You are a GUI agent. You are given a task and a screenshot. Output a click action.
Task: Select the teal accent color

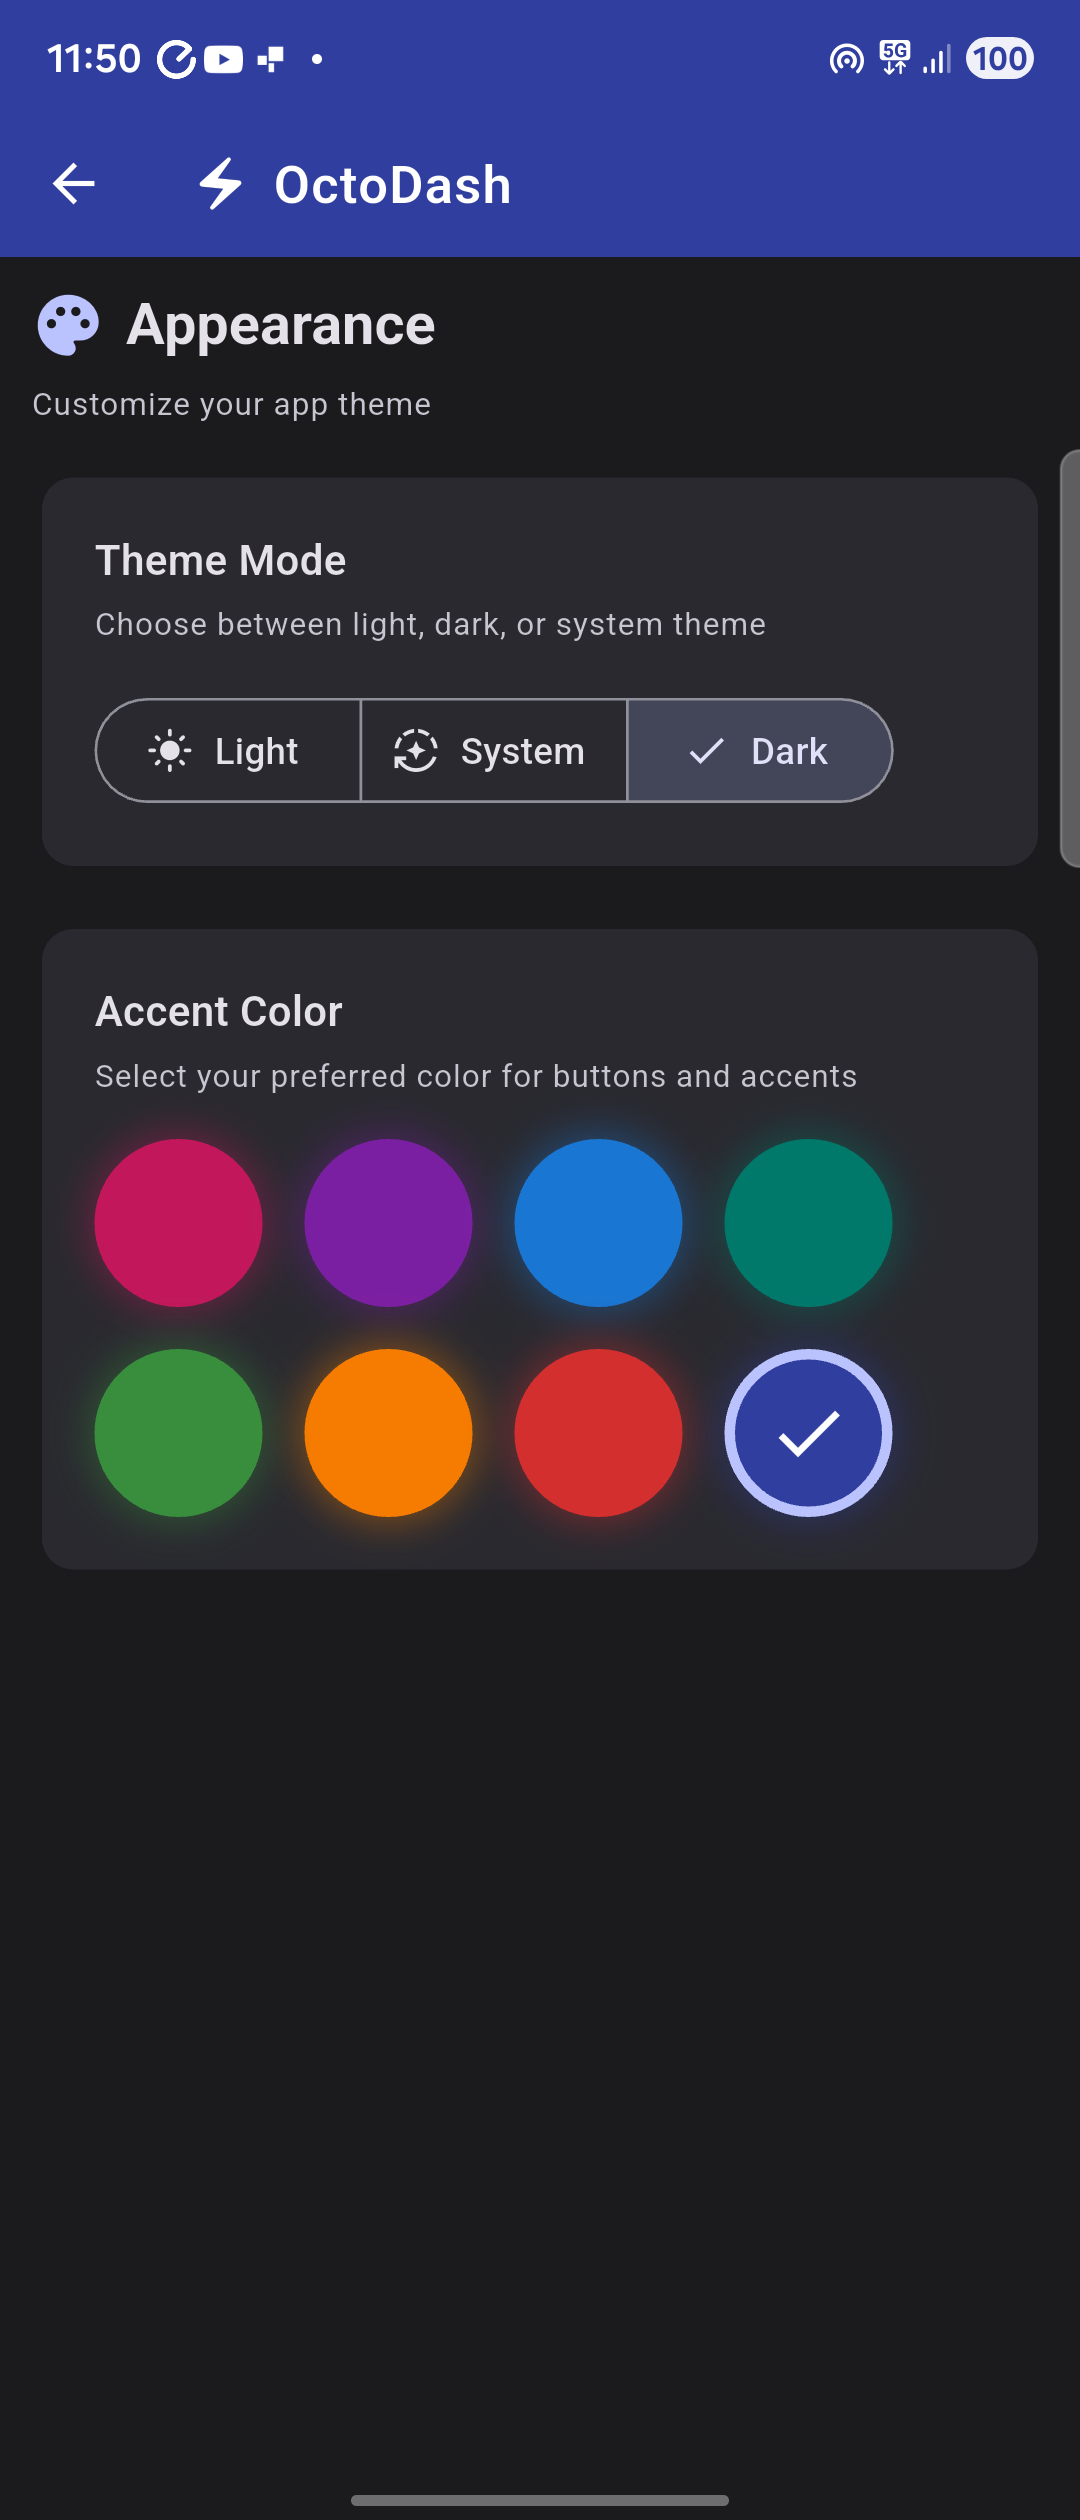pyautogui.click(x=808, y=1223)
